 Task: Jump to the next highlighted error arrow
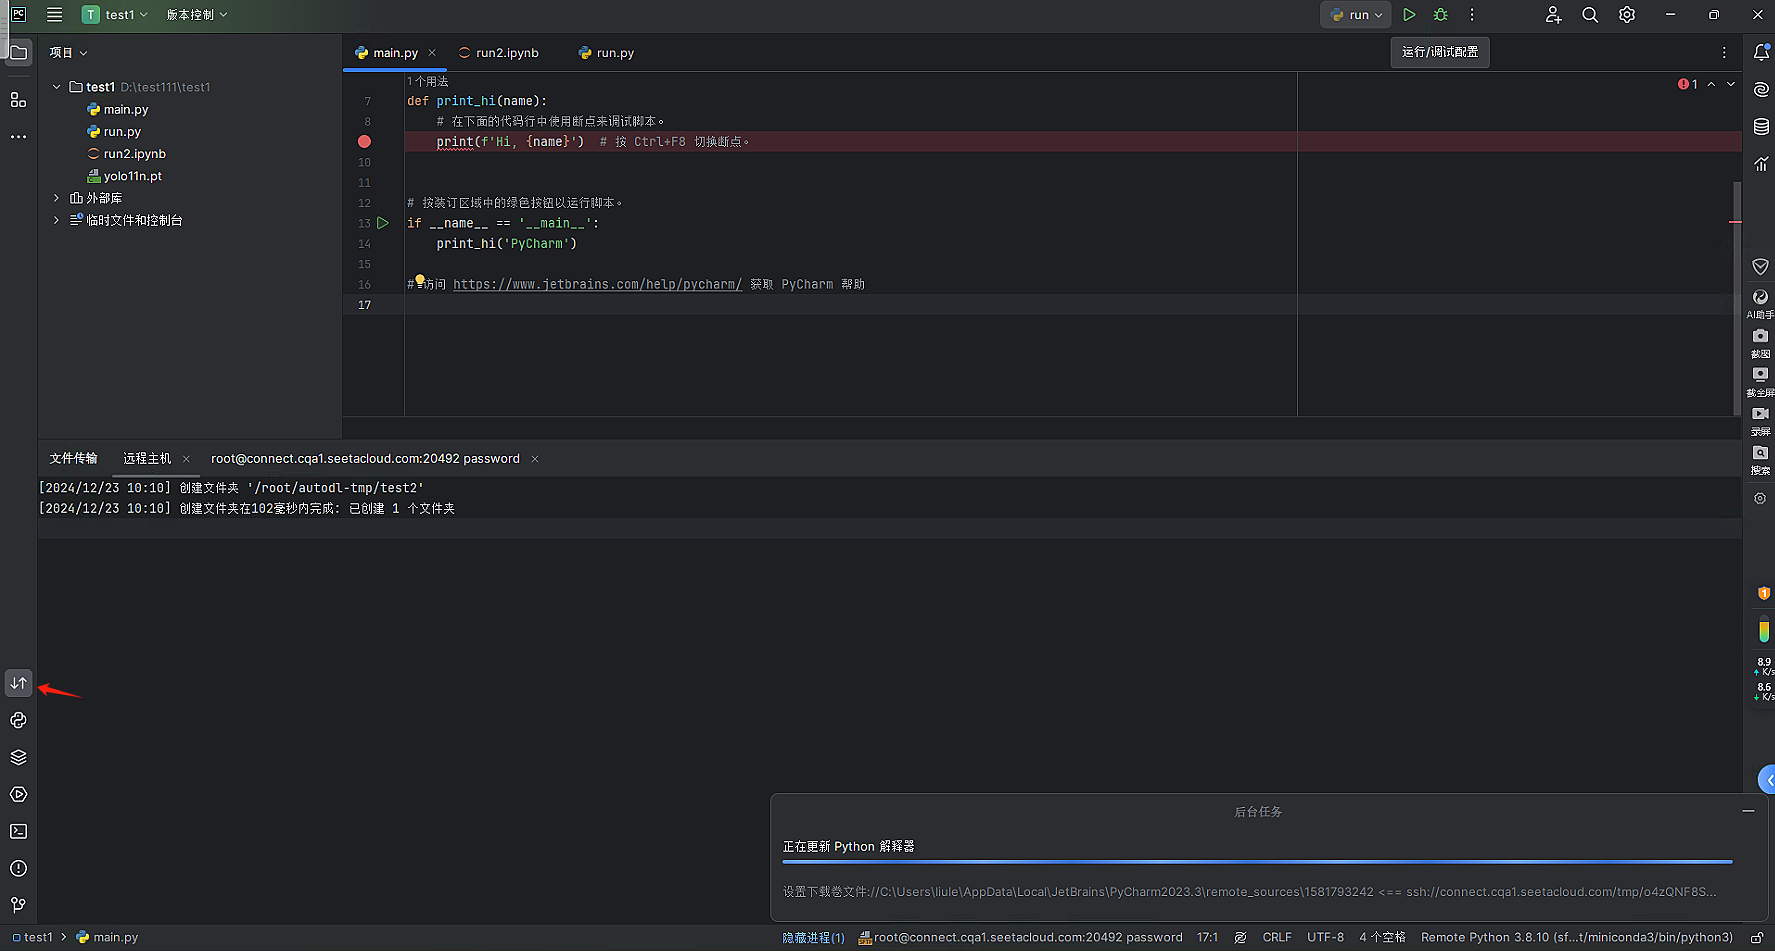(1731, 84)
